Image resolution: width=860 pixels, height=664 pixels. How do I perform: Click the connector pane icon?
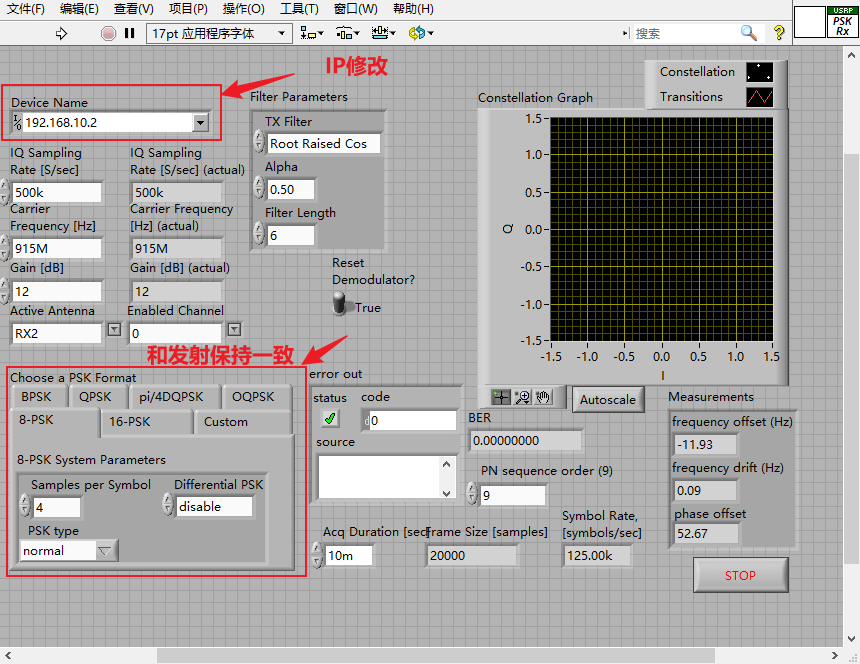tap(810, 22)
